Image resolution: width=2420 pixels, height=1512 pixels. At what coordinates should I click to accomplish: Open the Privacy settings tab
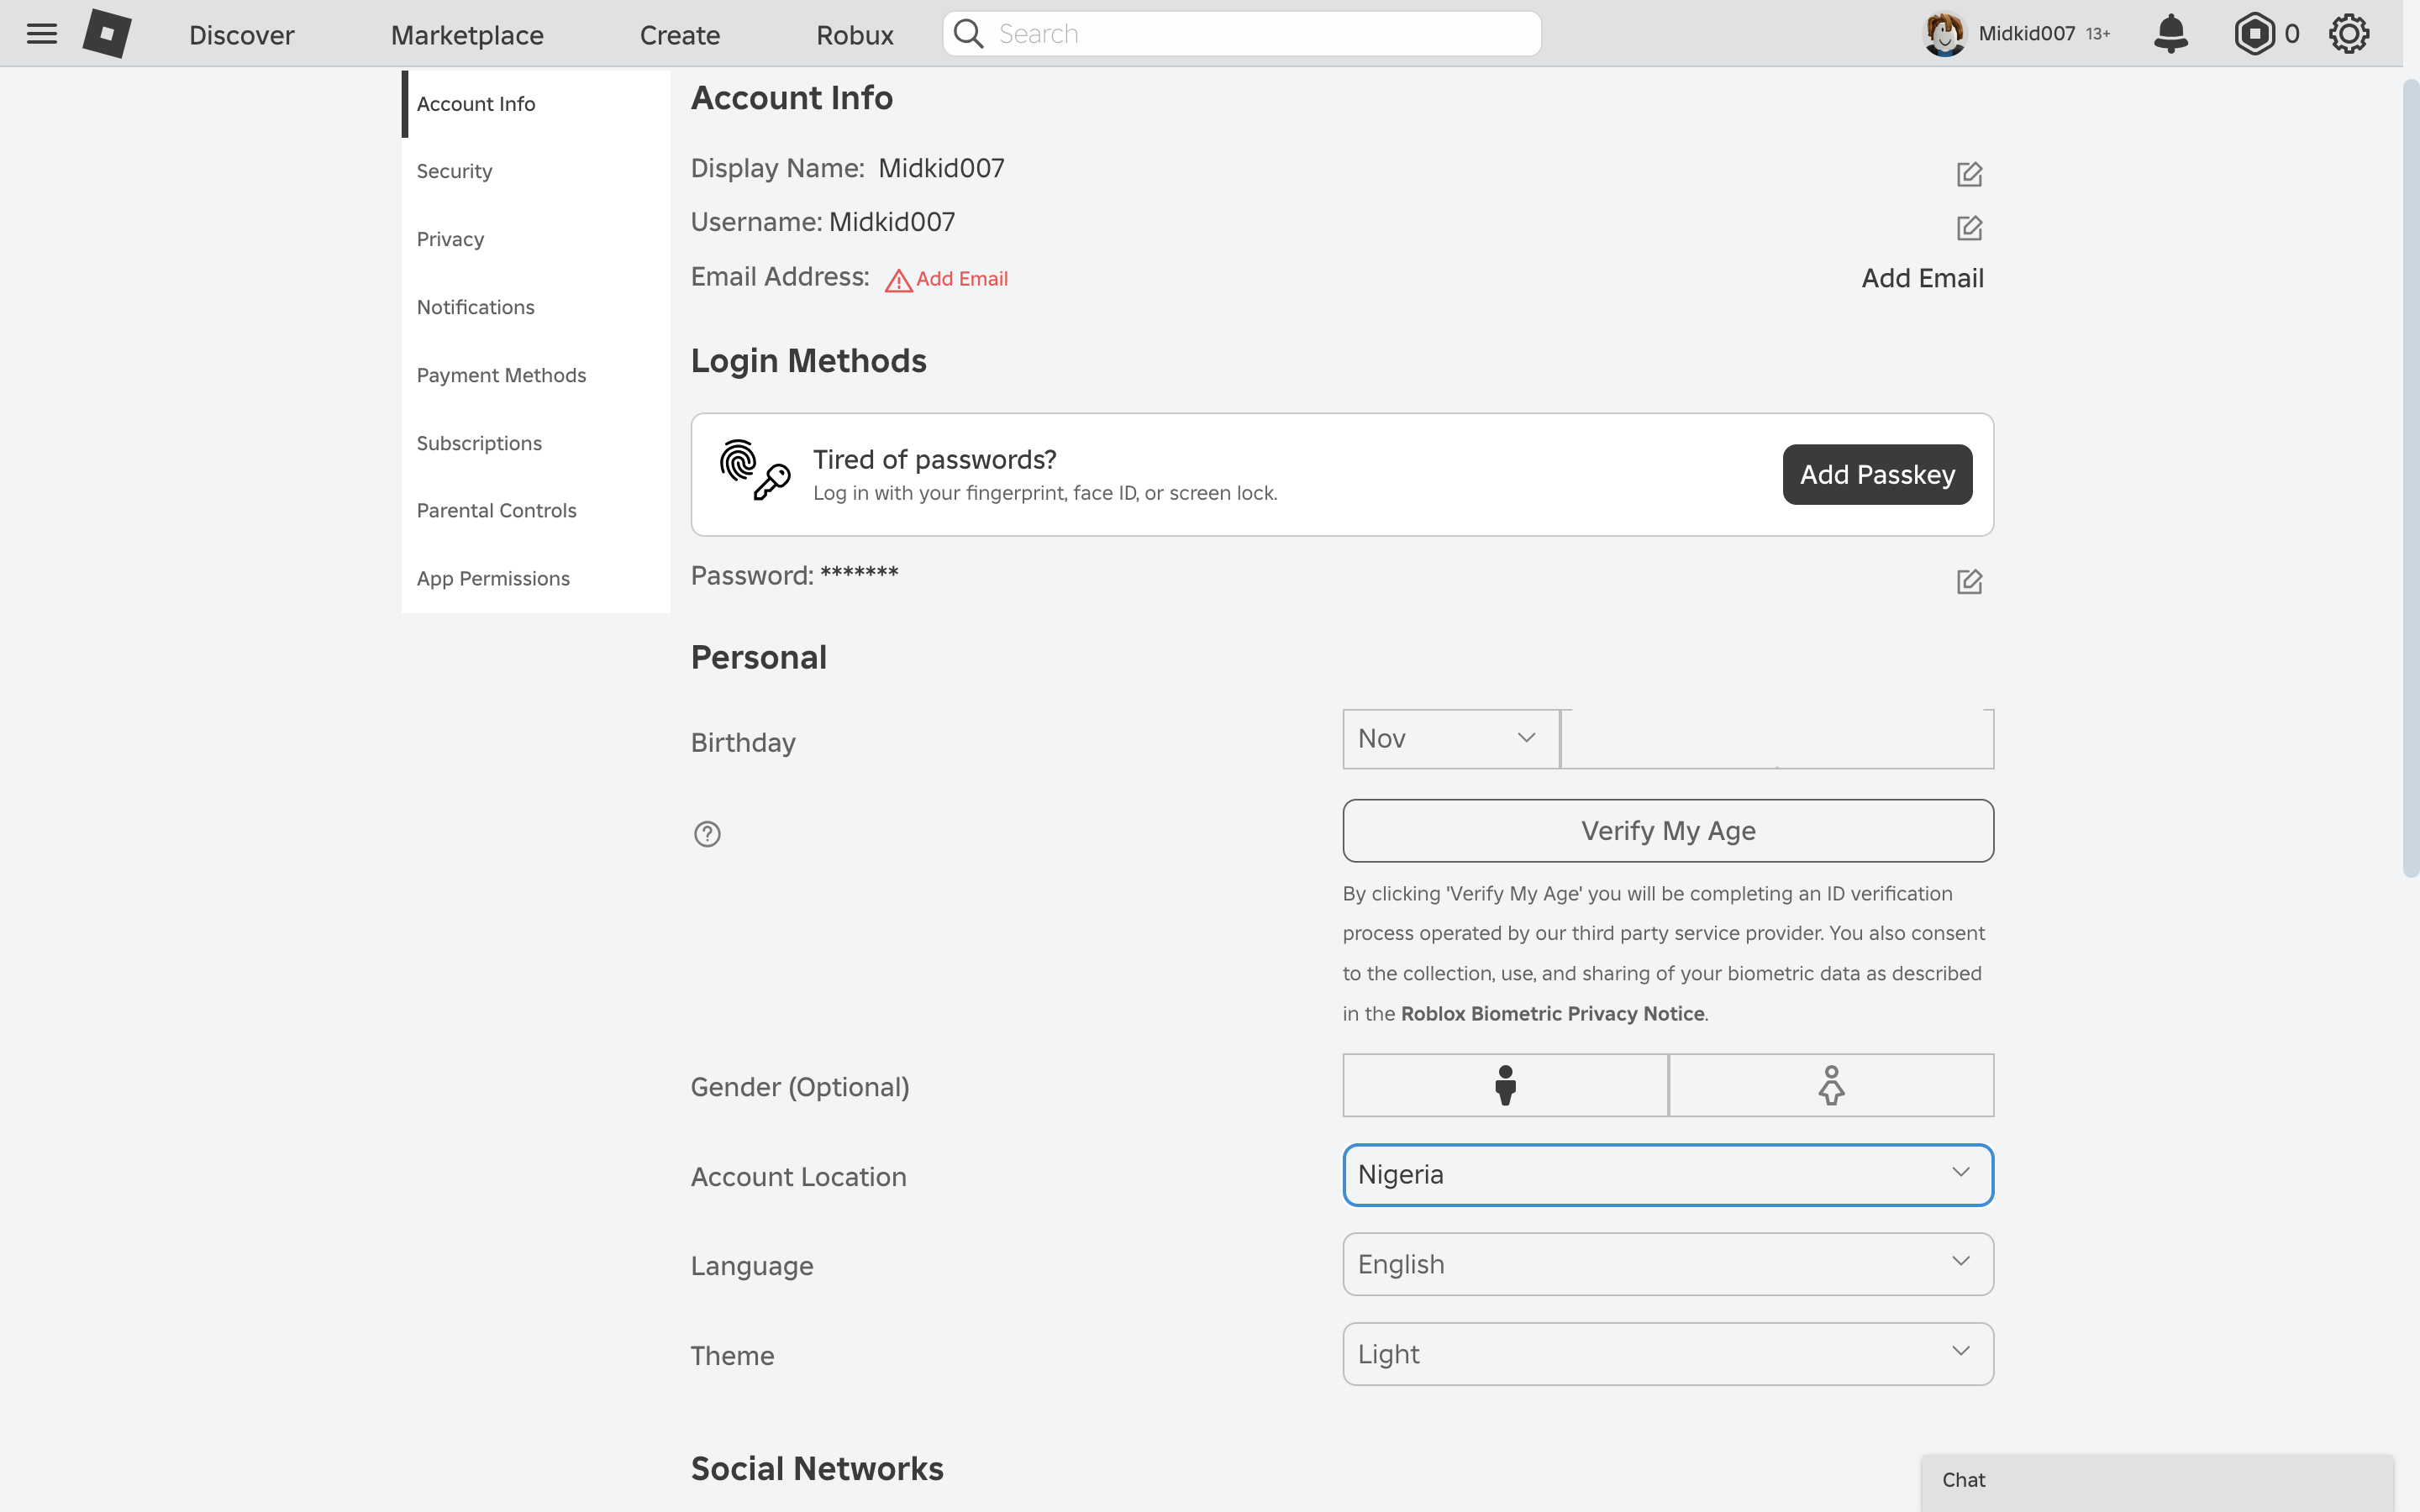pyautogui.click(x=451, y=239)
